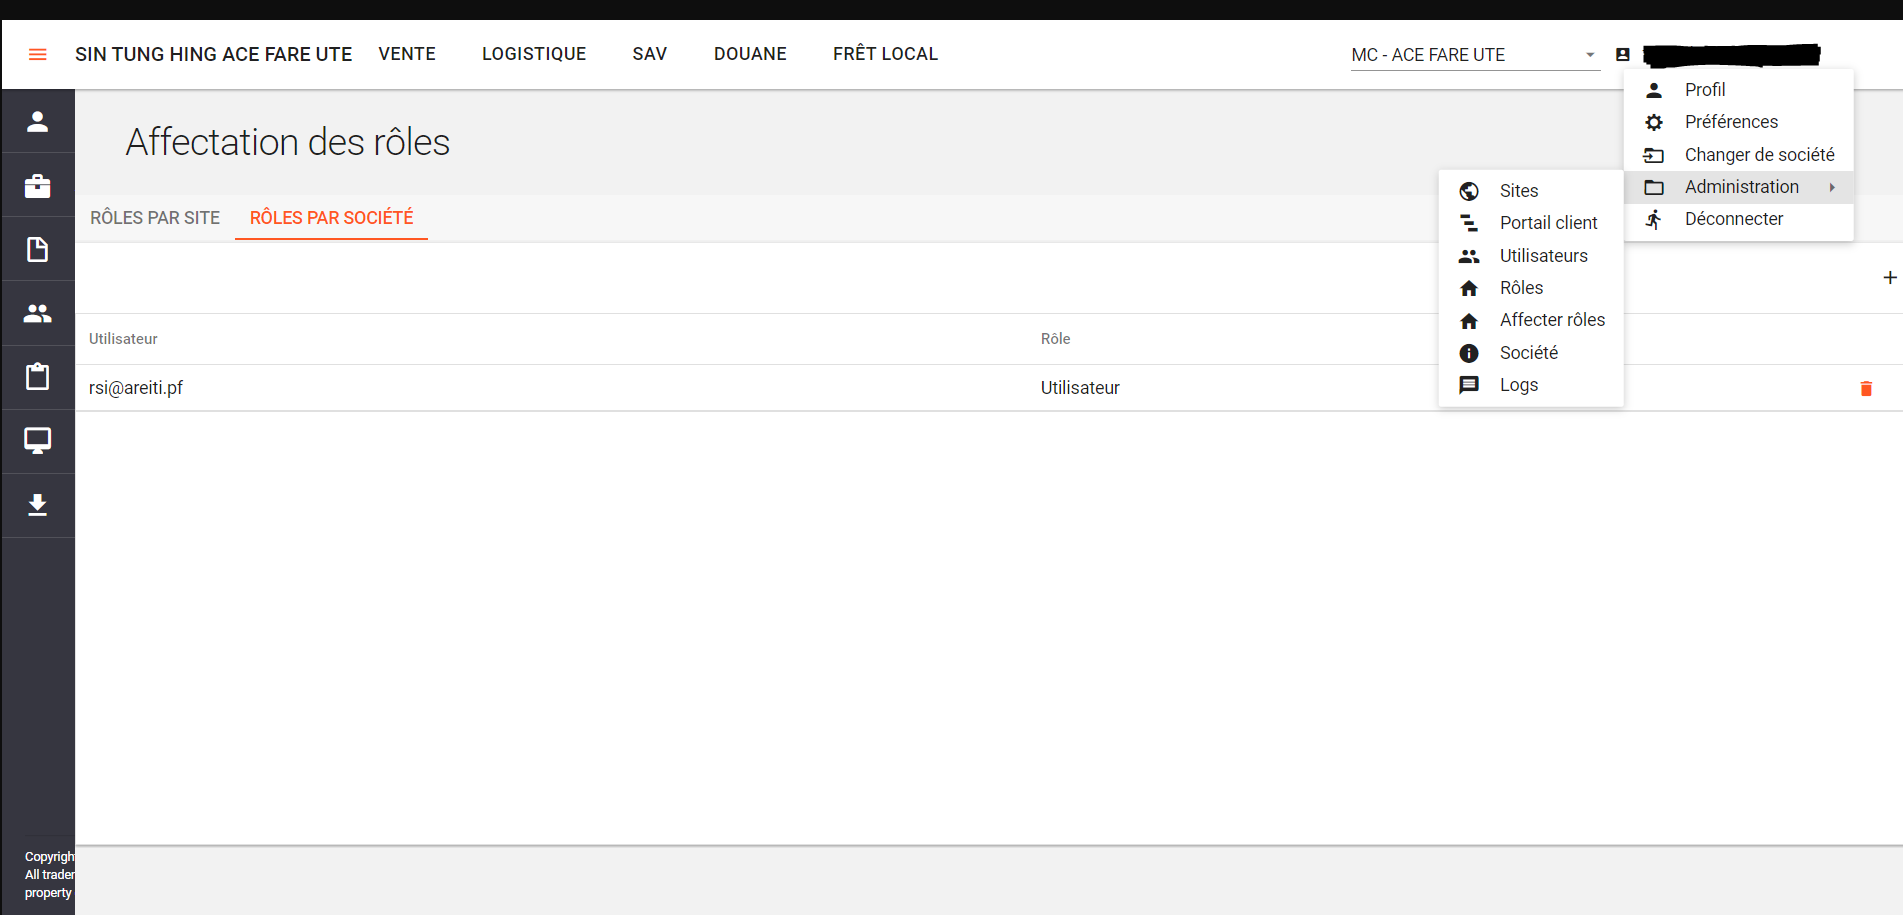Select Utilisateurs from Administration submenu

point(1543,256)
